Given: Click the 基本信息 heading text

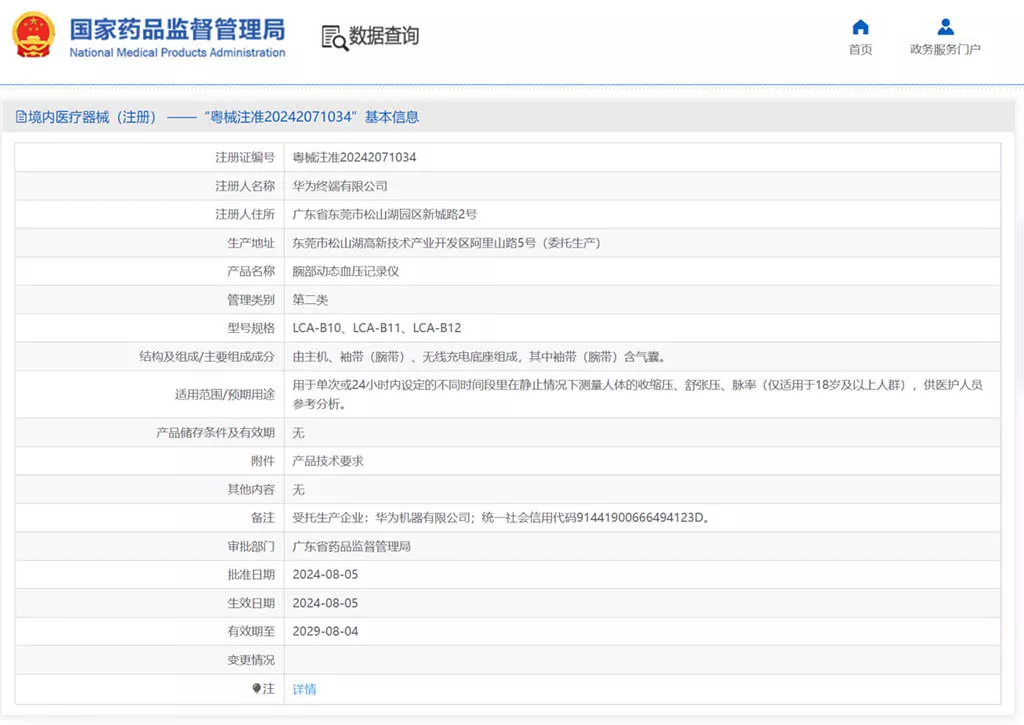Looking at the screenshot, I should click(x=391, y=117).
